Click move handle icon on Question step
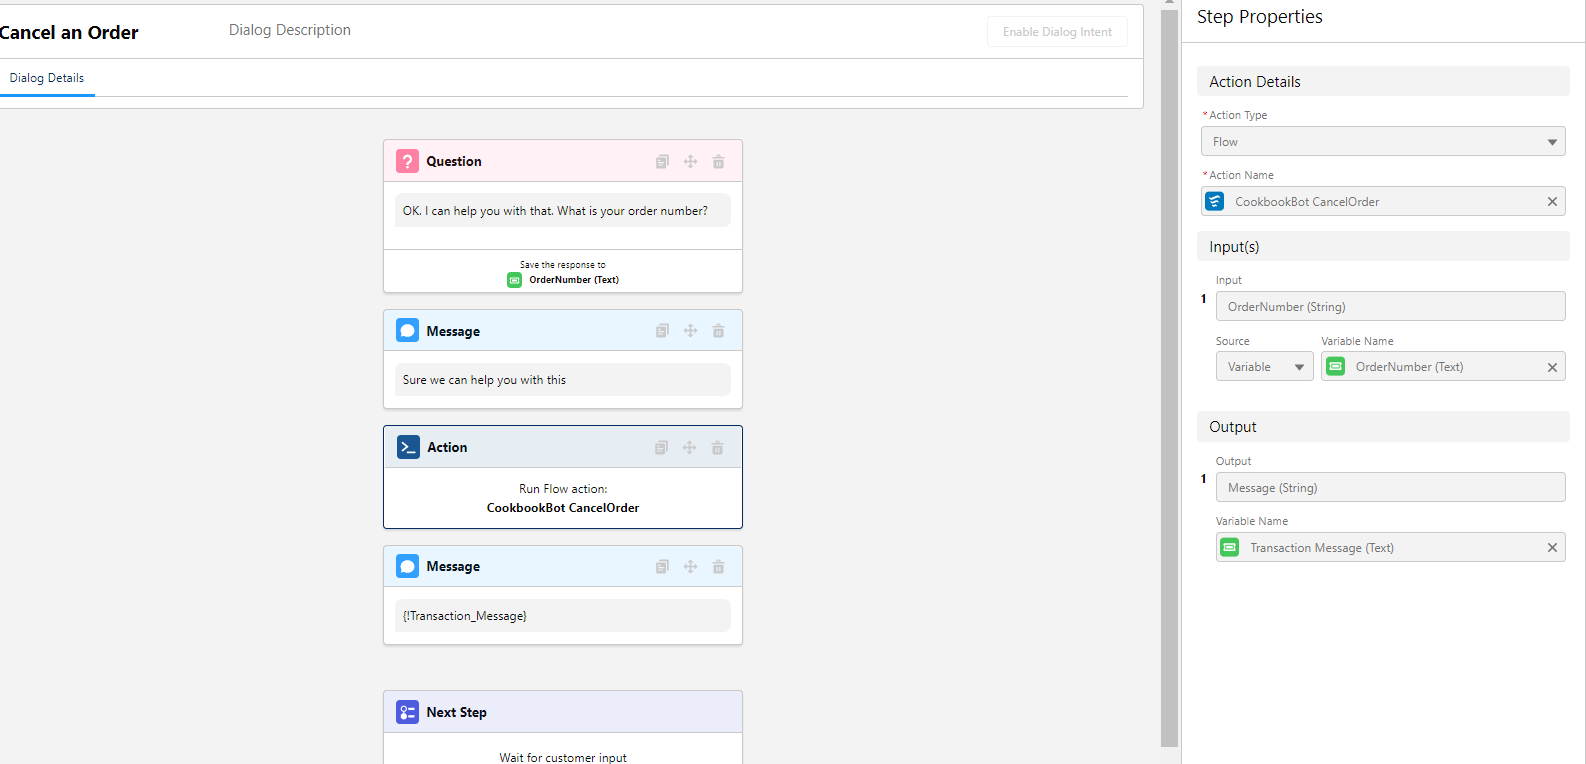 click(x=690, y=162)
